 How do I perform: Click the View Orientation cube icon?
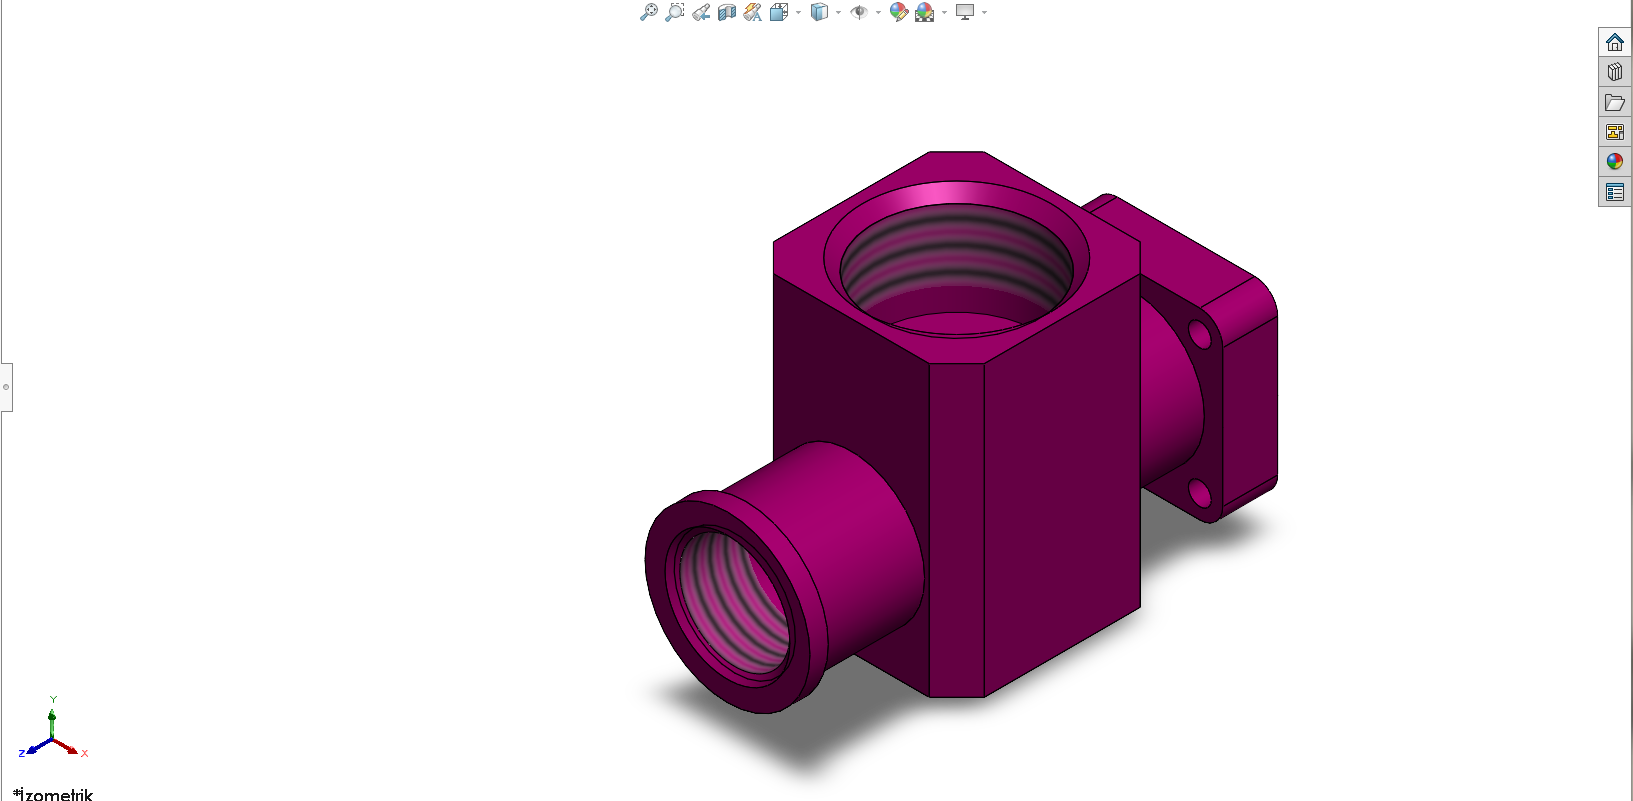(x=779, y=12)
